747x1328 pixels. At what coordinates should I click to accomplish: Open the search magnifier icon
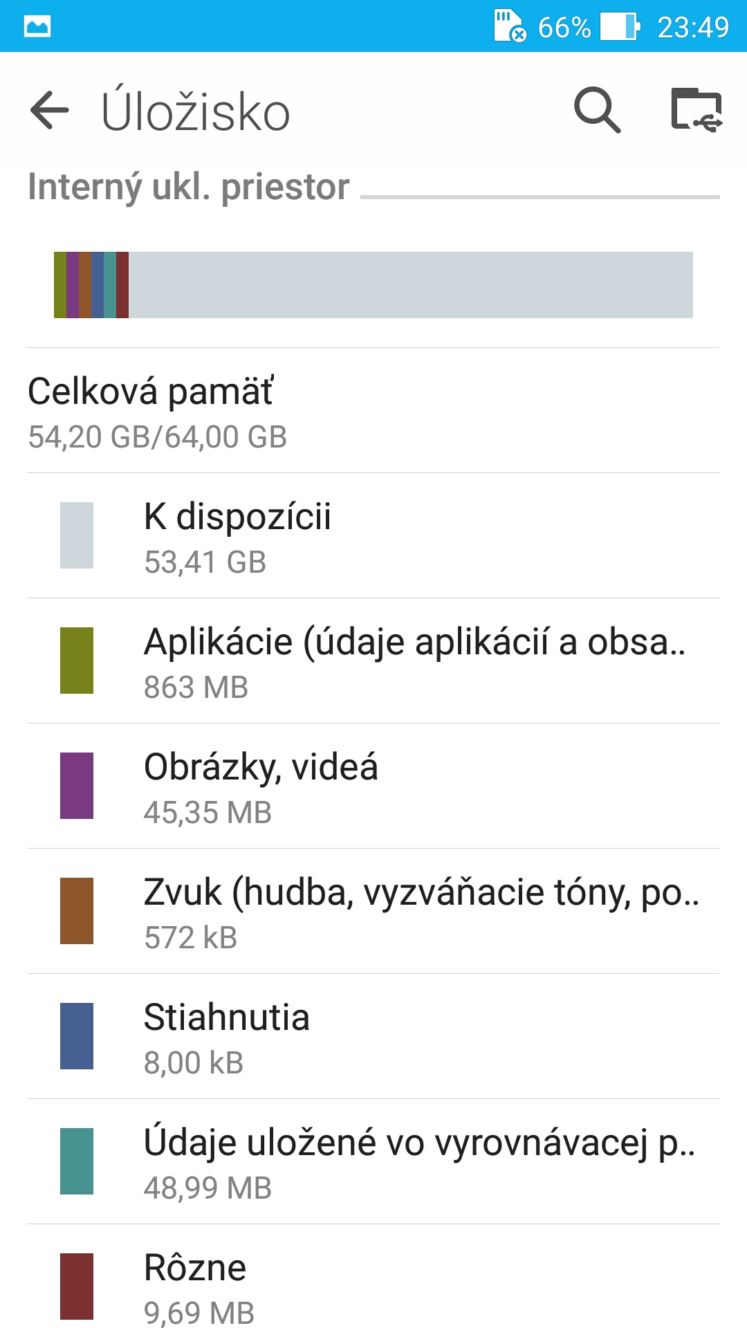click(597, 110)
